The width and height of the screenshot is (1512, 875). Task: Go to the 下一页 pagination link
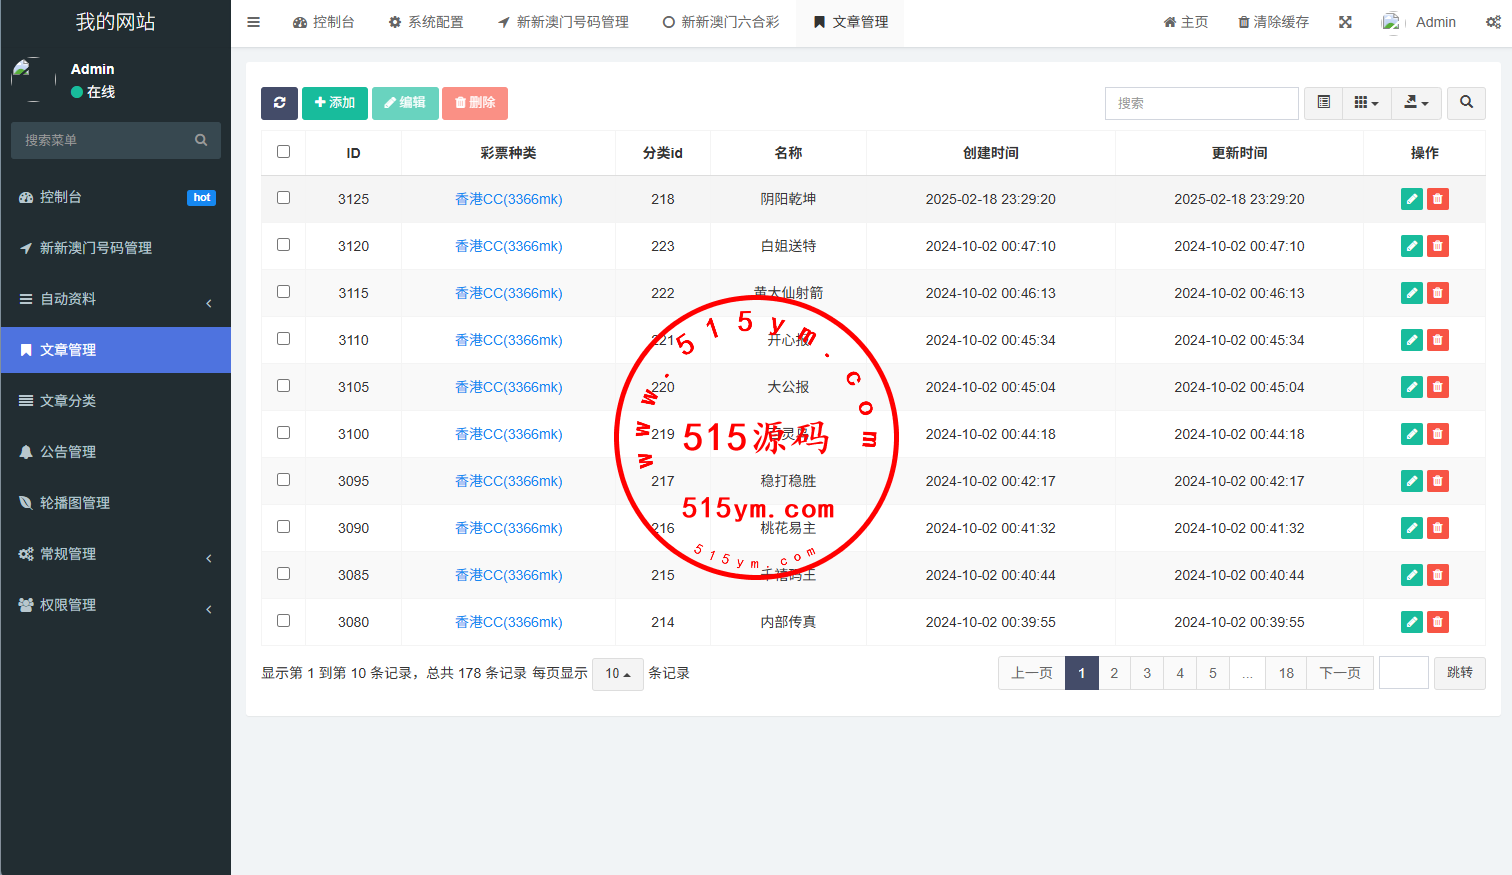coord(1339,673)
